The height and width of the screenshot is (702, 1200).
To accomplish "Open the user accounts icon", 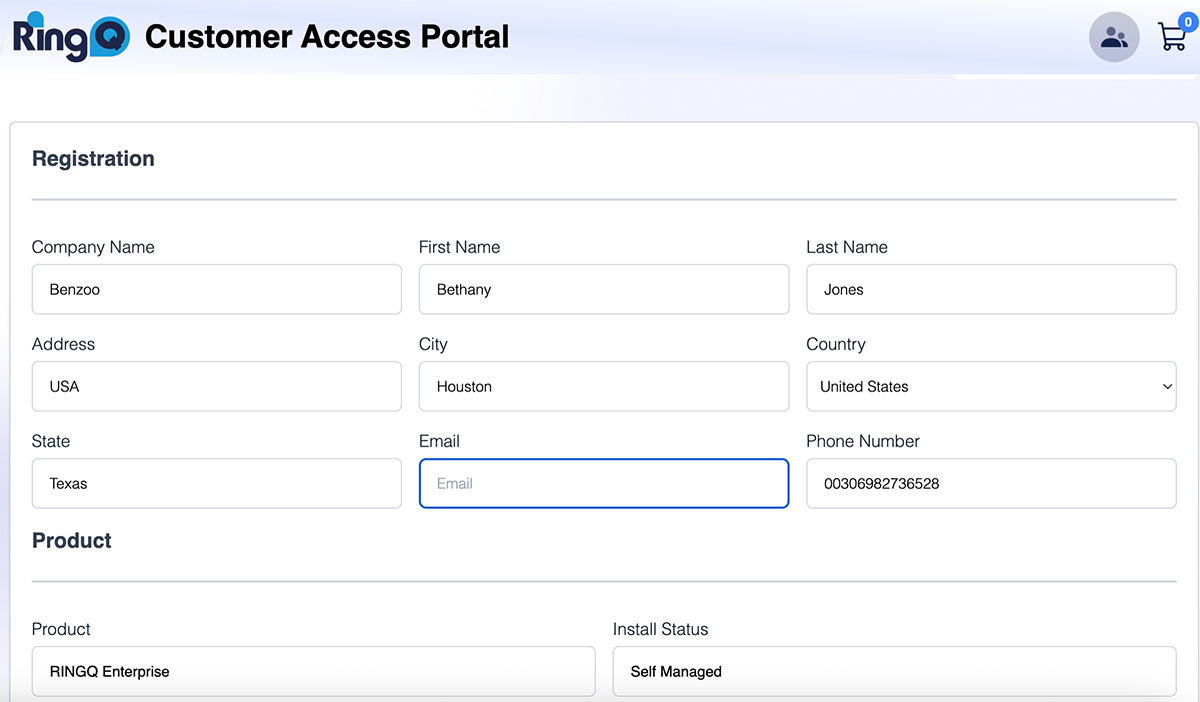I will (1113, 38).
